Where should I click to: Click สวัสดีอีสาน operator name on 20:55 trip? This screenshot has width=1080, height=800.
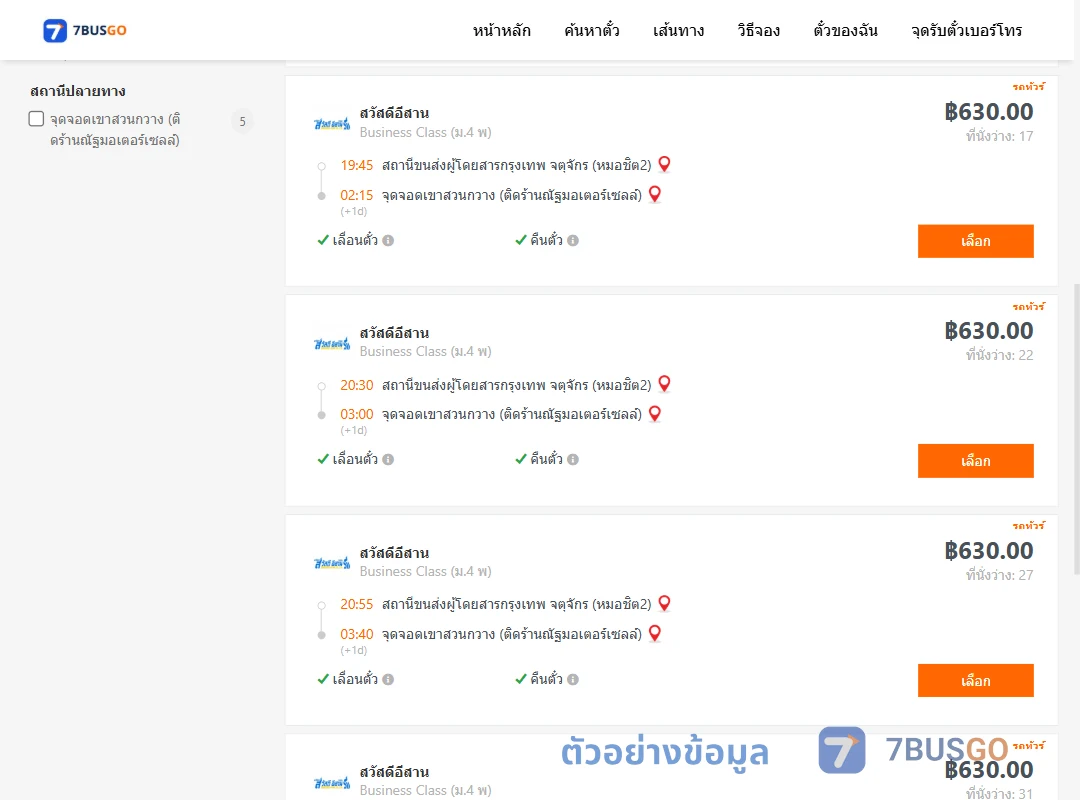(394, 553)
